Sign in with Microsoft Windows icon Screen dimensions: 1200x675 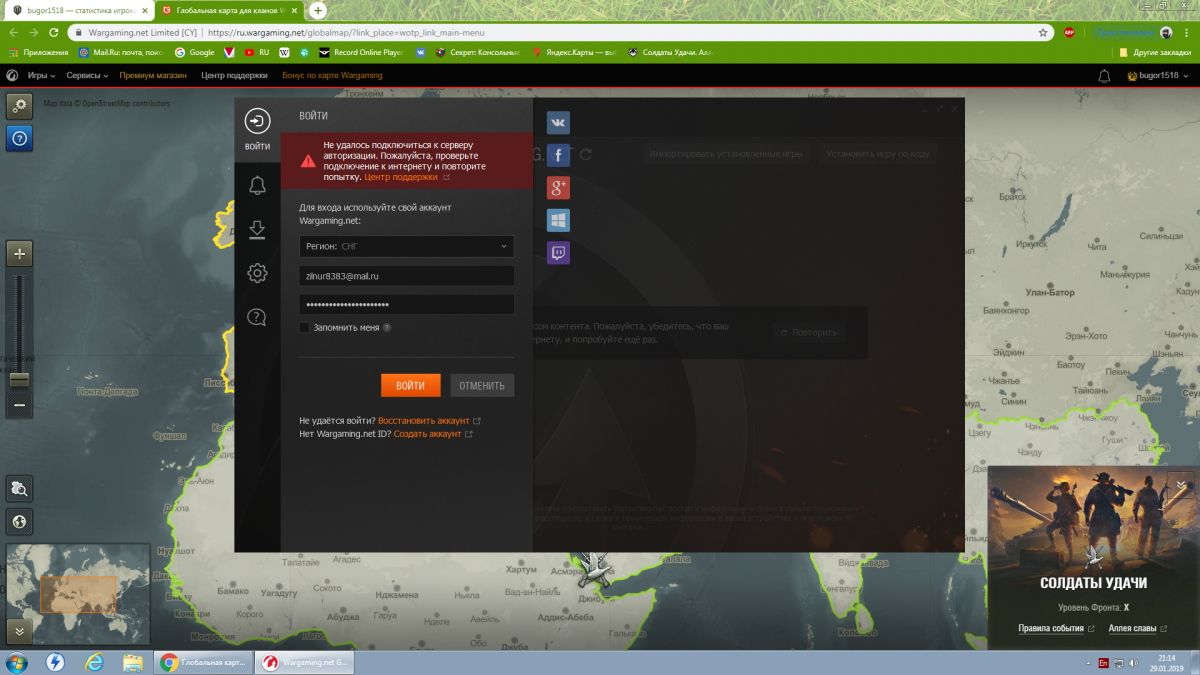pos(558,220)
